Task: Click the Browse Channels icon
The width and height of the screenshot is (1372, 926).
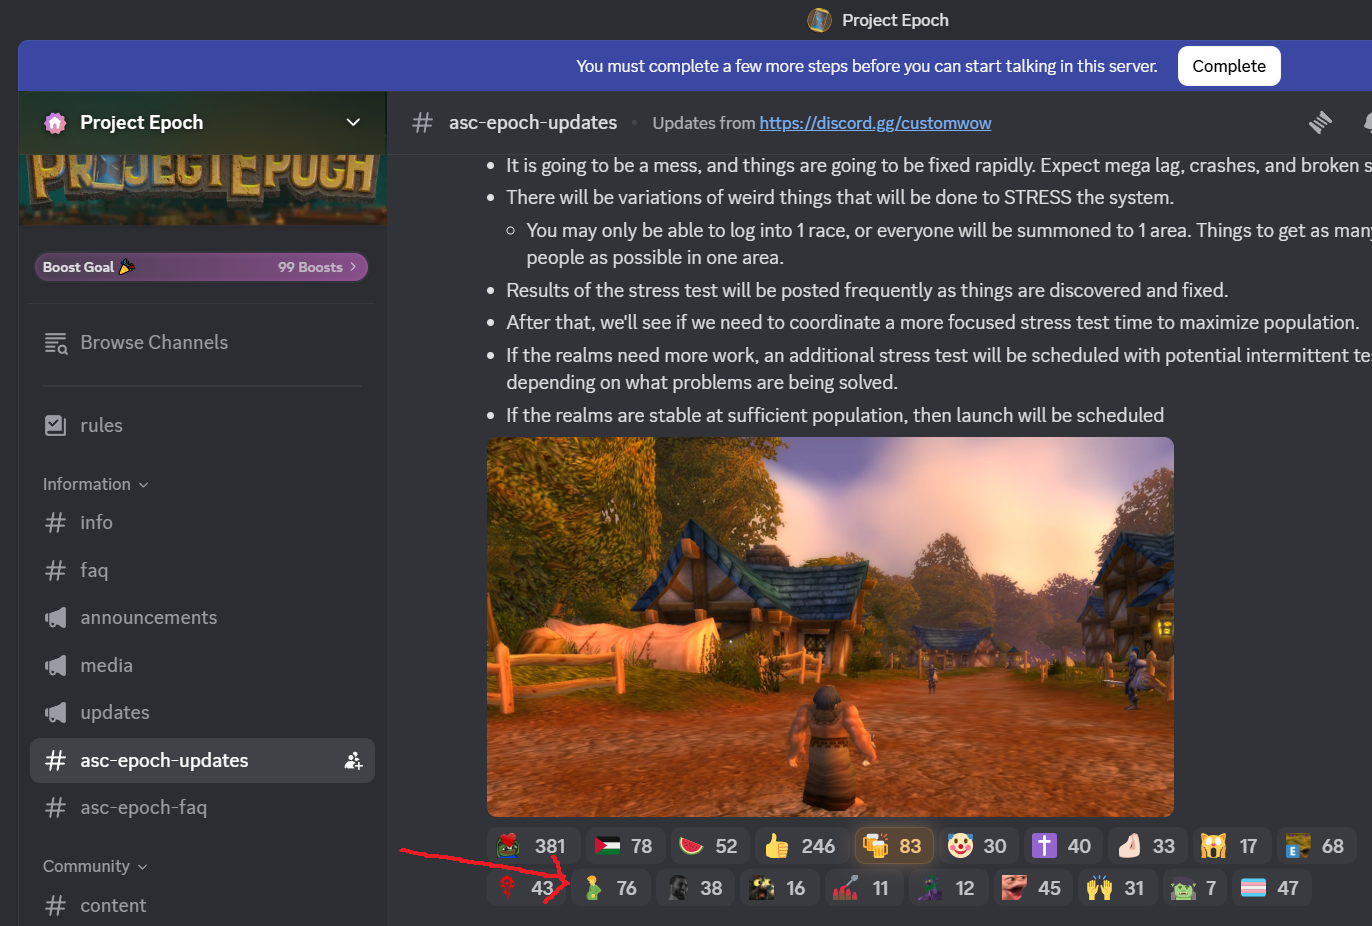Action: (x=56, y=343)
